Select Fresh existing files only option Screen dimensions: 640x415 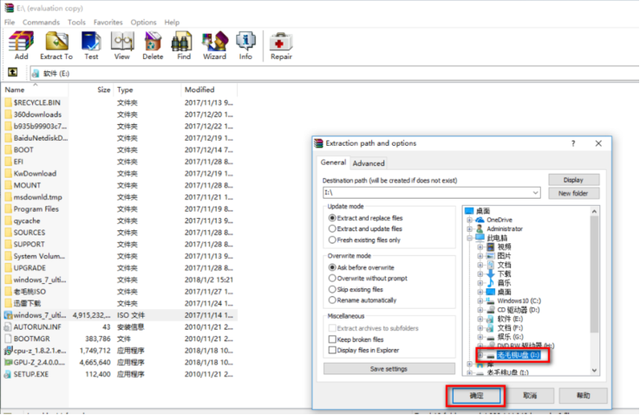pyautogui.click(x=332, y=240)
